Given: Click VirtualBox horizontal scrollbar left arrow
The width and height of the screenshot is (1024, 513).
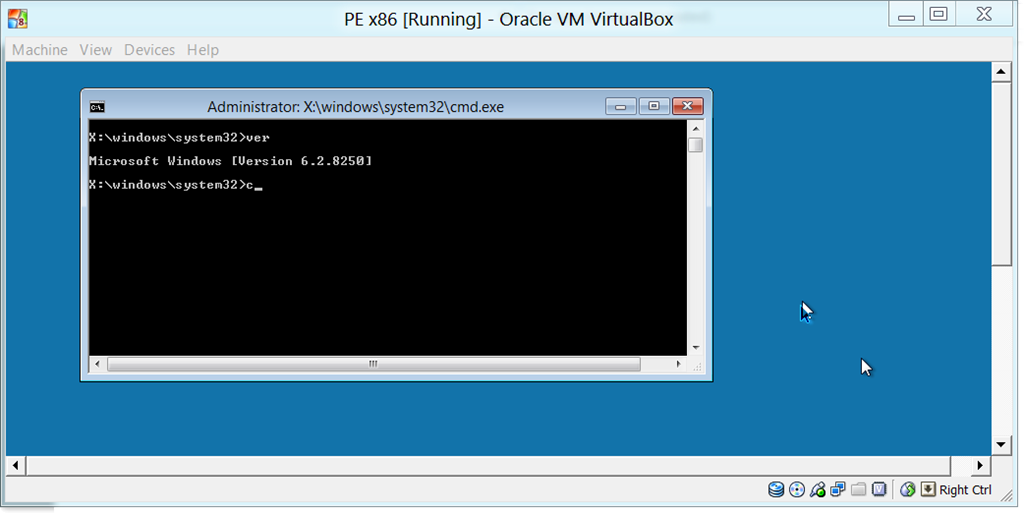Looking at the screenshot, I should (16, 465).
